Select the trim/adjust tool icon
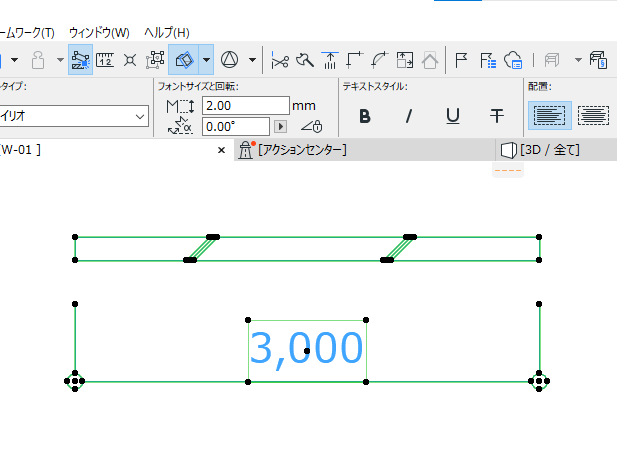The image size is (617, 455). pos(305,60)
